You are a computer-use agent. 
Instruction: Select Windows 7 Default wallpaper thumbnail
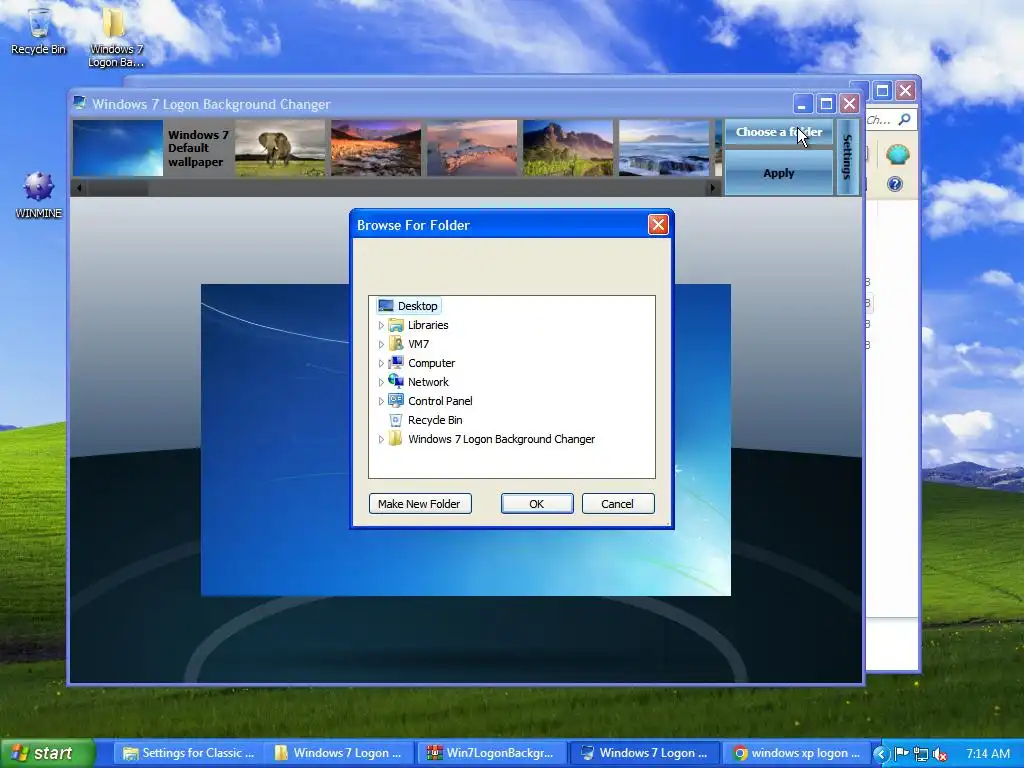click(x=118, y=148)
